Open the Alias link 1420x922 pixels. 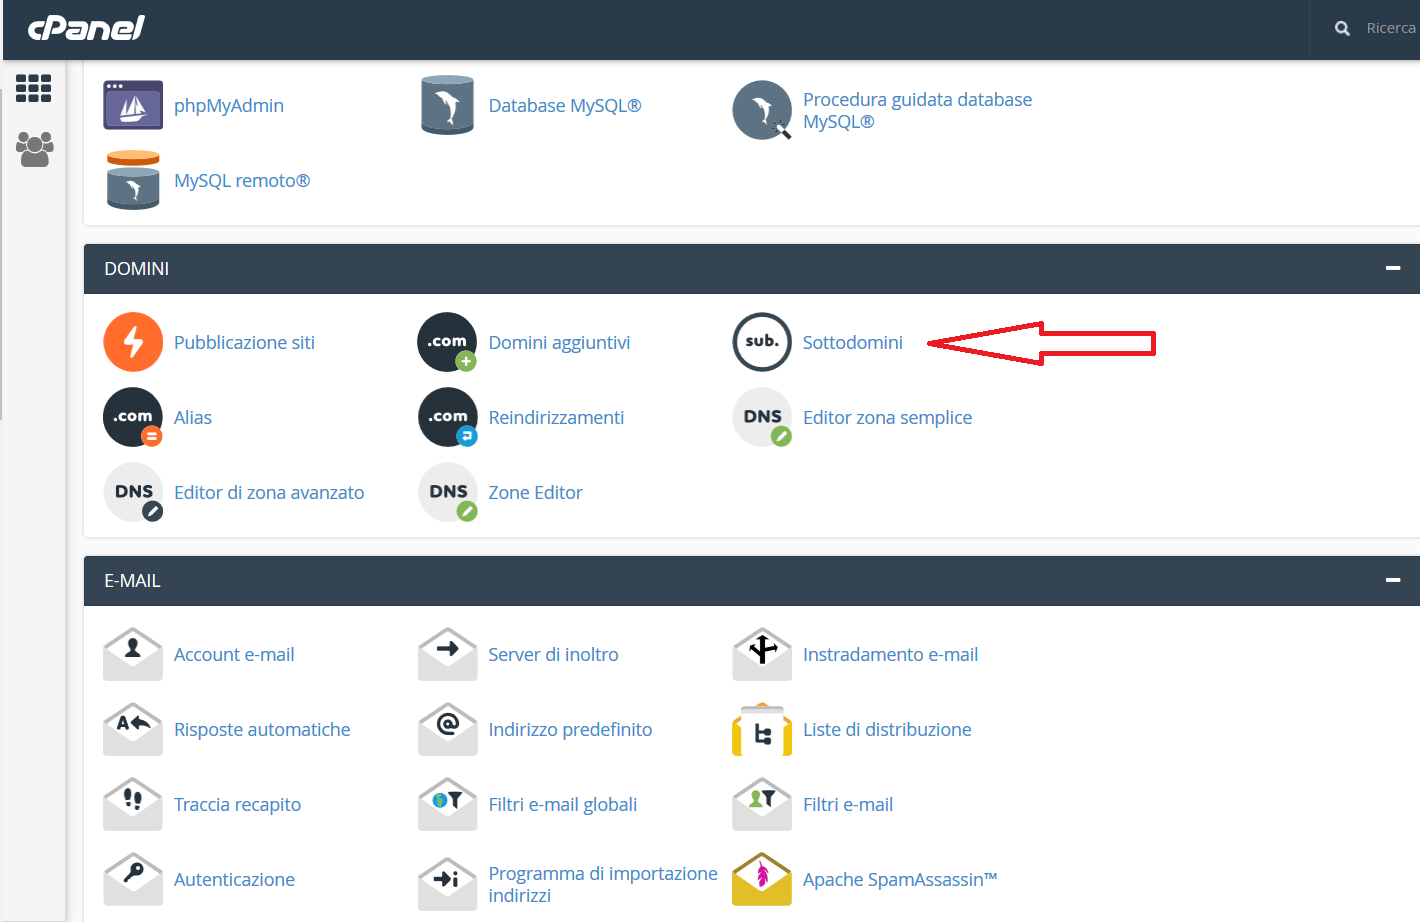point(193,417)
